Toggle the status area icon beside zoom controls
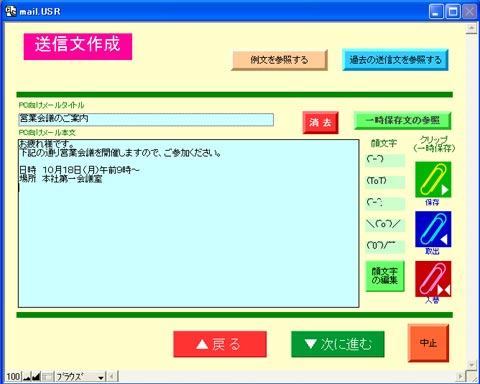This screenshot has height=384, width=480. coord(47,377)
